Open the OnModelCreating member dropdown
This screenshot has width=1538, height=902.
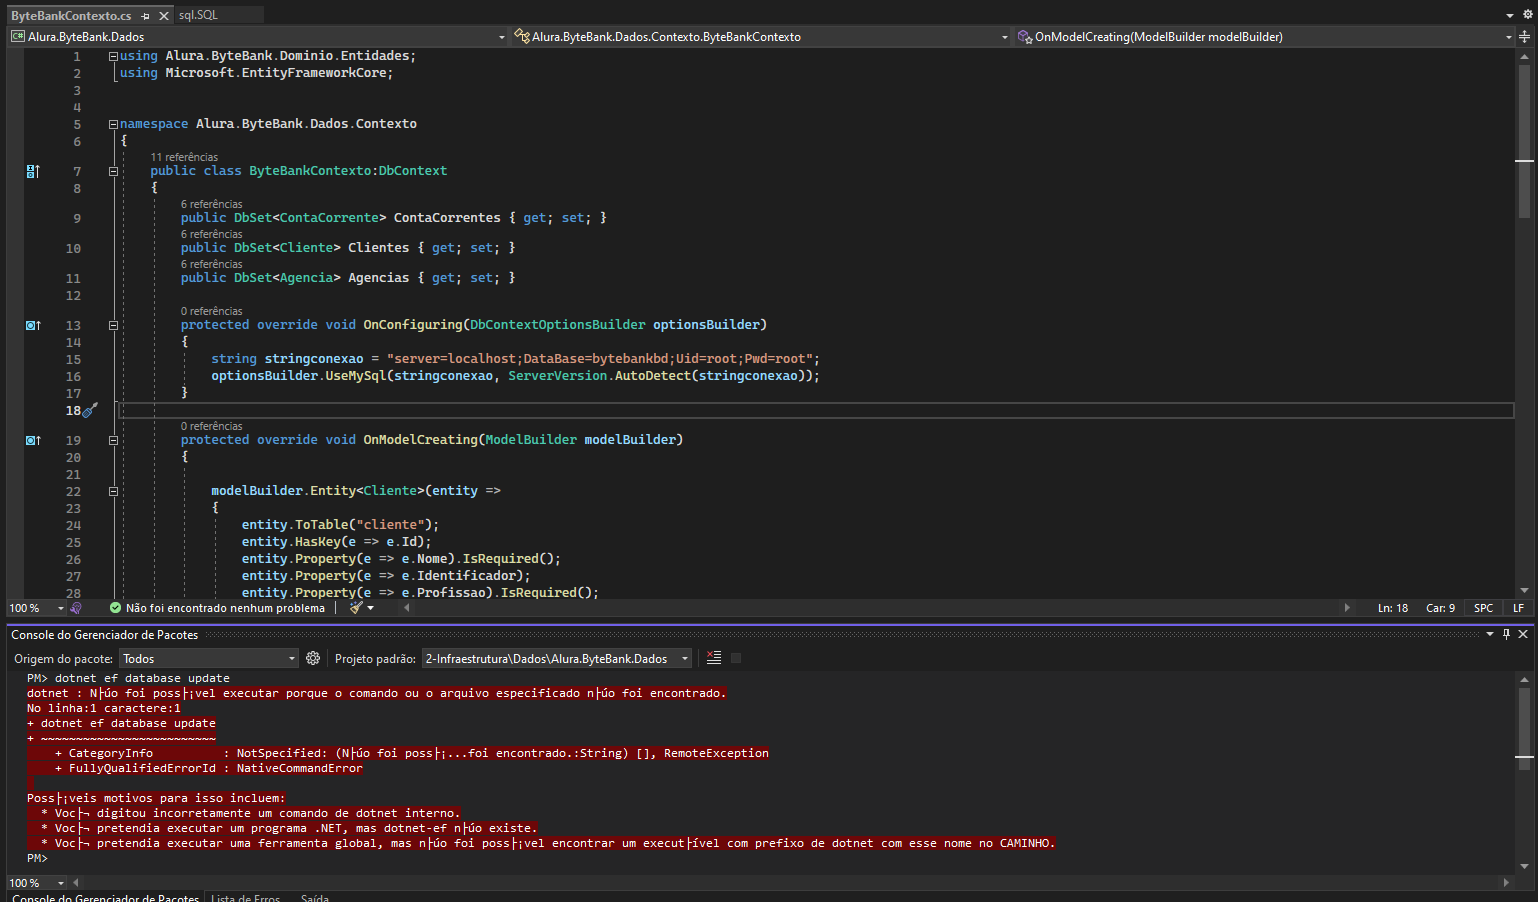click(1265, 37)
